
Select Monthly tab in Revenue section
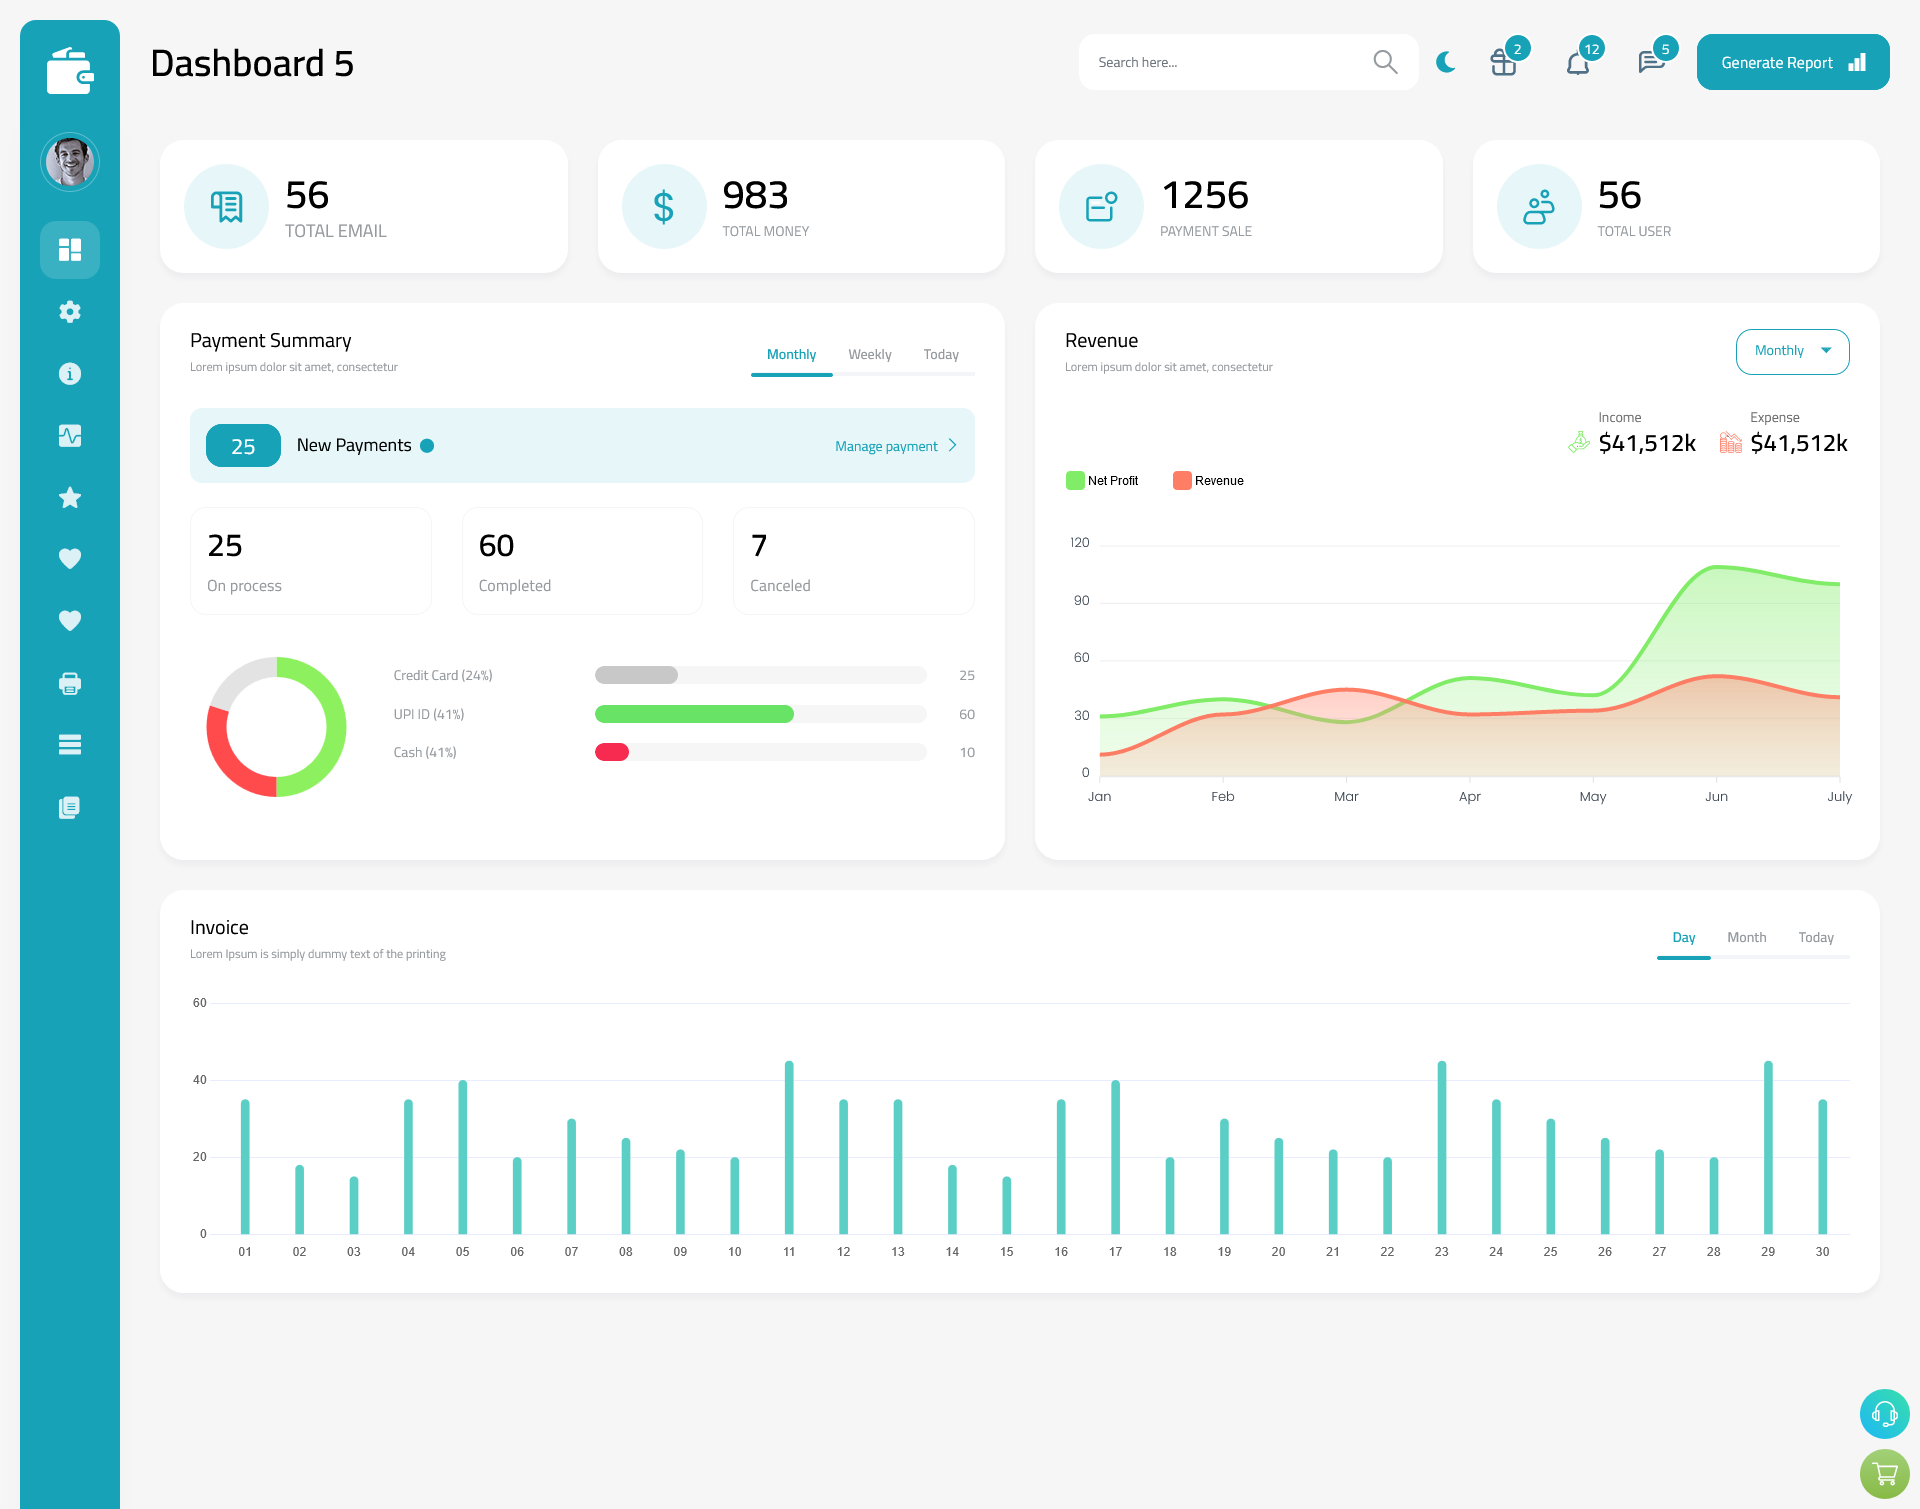(1789, 351)
